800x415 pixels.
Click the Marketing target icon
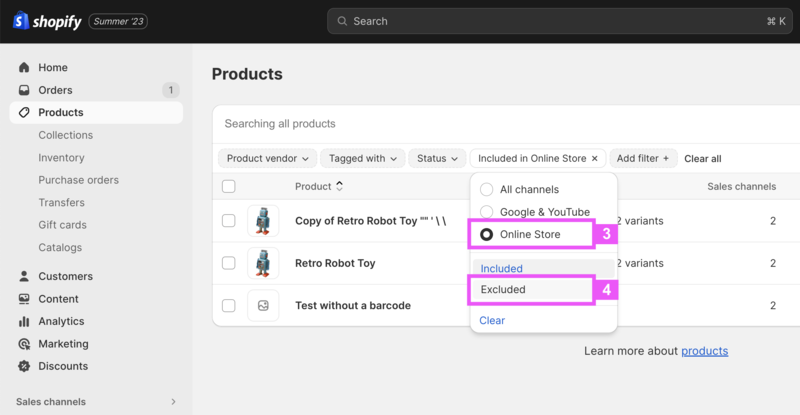coord(24,344)
